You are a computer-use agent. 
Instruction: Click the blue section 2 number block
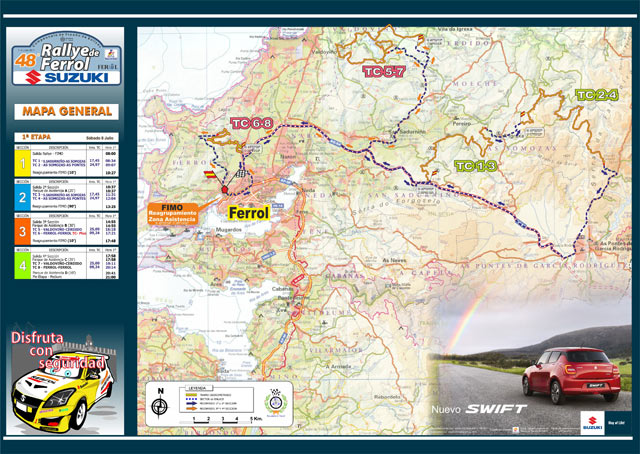[22, 198]
